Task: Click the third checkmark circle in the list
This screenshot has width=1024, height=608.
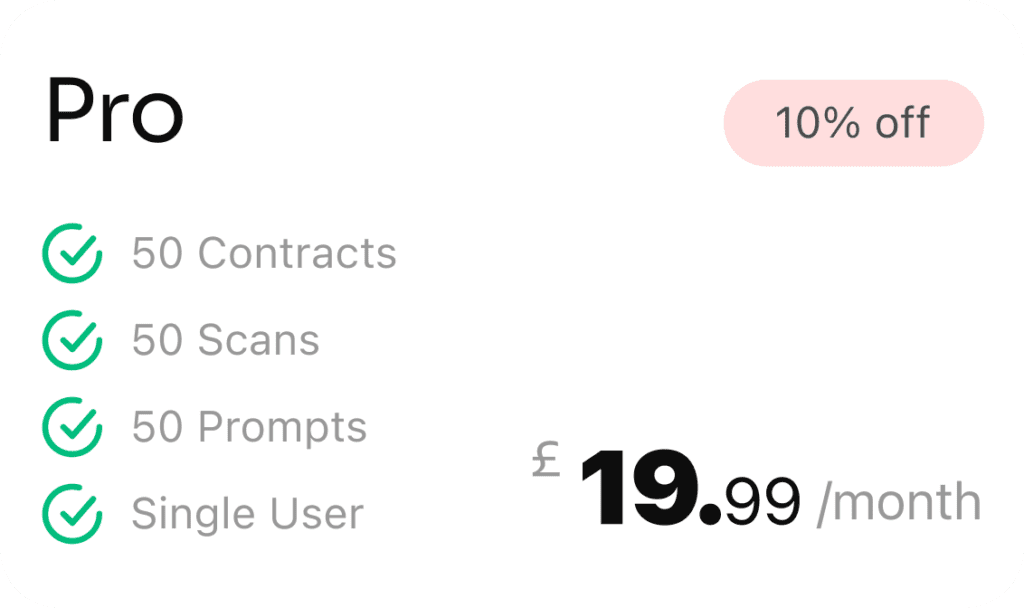Action: (71, 427)
